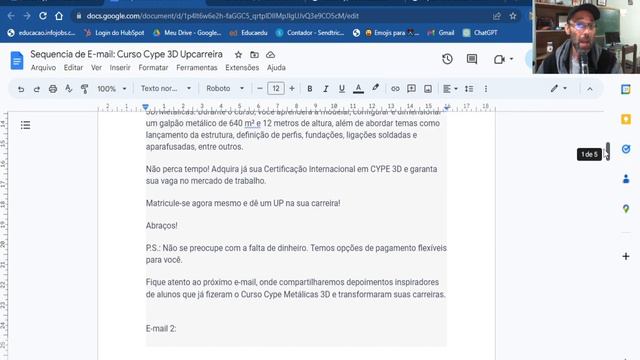This screenshot has width=640, height=360.
Task: Open the Login do HubSpot bookmark
Action: pyautogui.click(x=114, y=33)
